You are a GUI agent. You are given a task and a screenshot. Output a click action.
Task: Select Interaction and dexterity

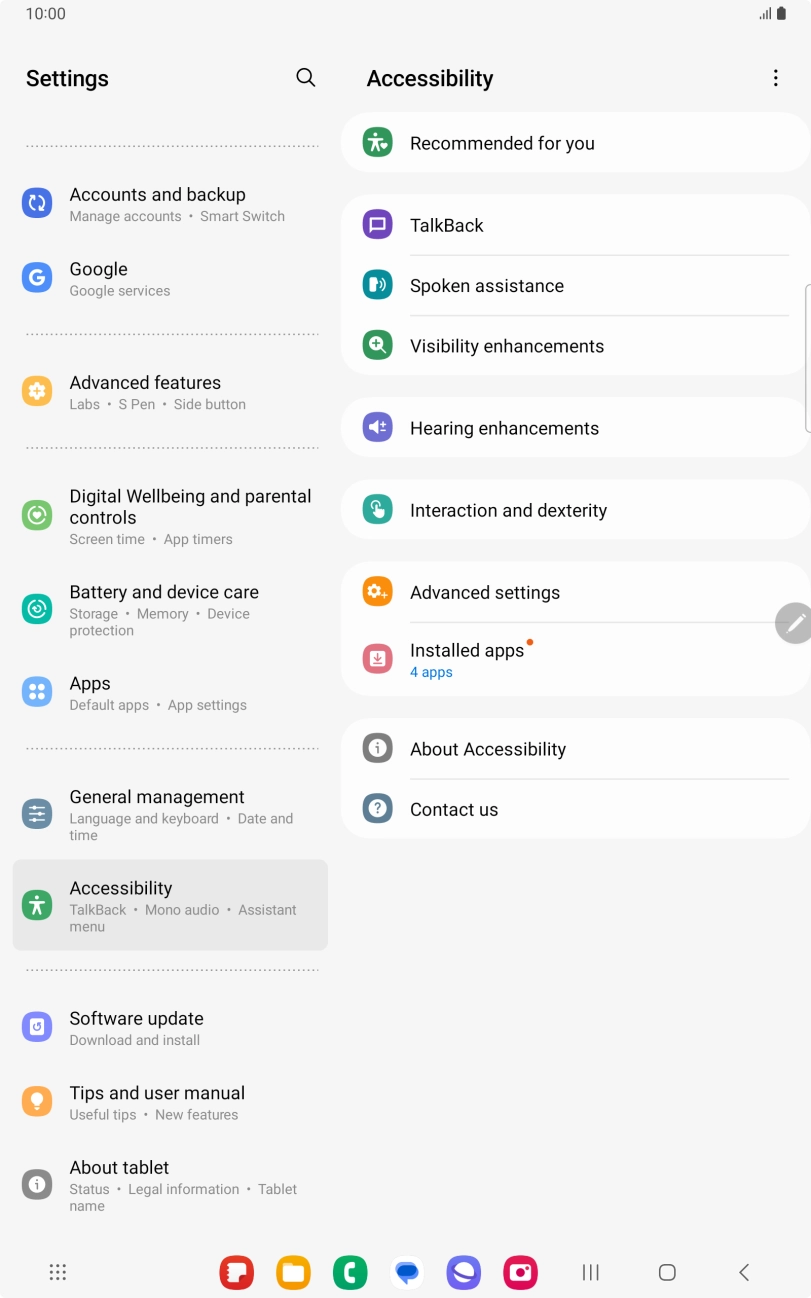[x=575, y=510]
